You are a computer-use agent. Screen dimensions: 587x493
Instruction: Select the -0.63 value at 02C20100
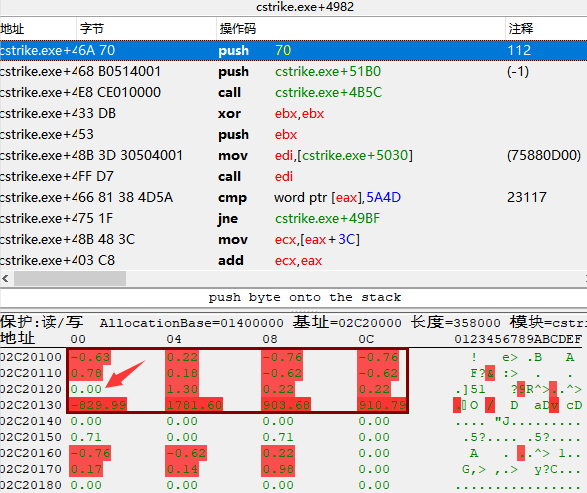90,357
